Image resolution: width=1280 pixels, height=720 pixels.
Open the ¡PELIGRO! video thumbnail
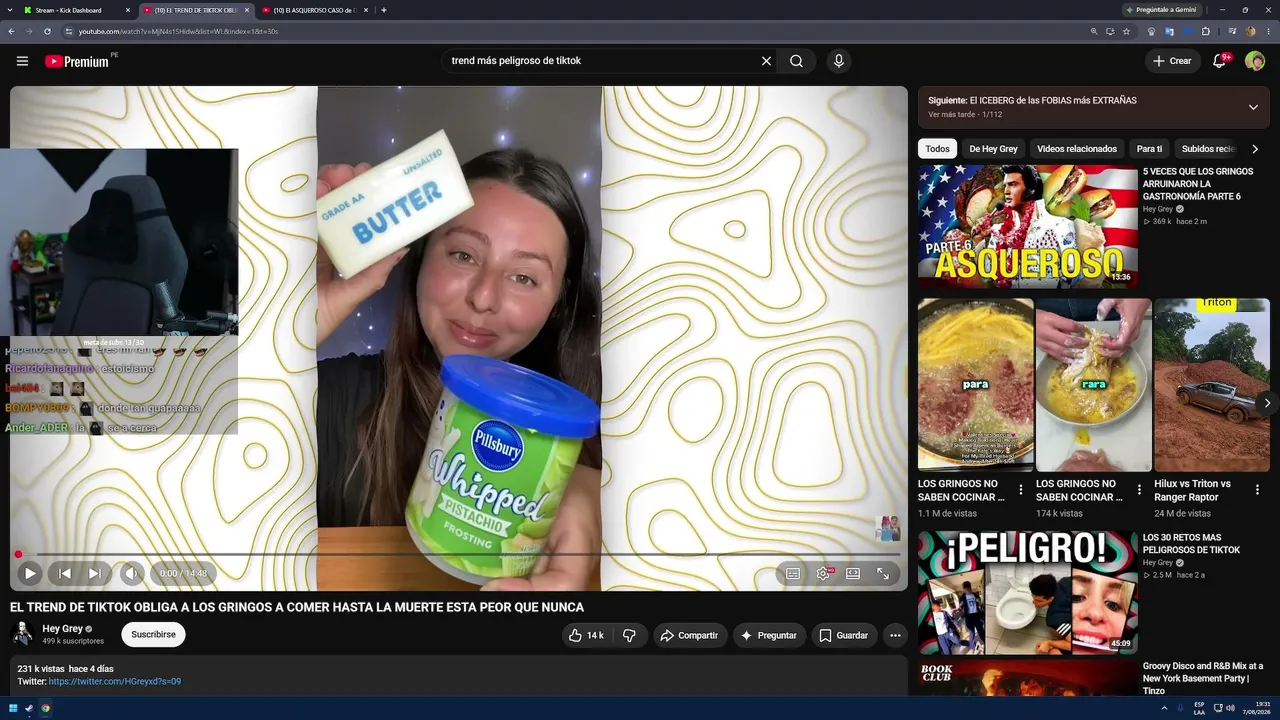click(x=1028, y=593)
